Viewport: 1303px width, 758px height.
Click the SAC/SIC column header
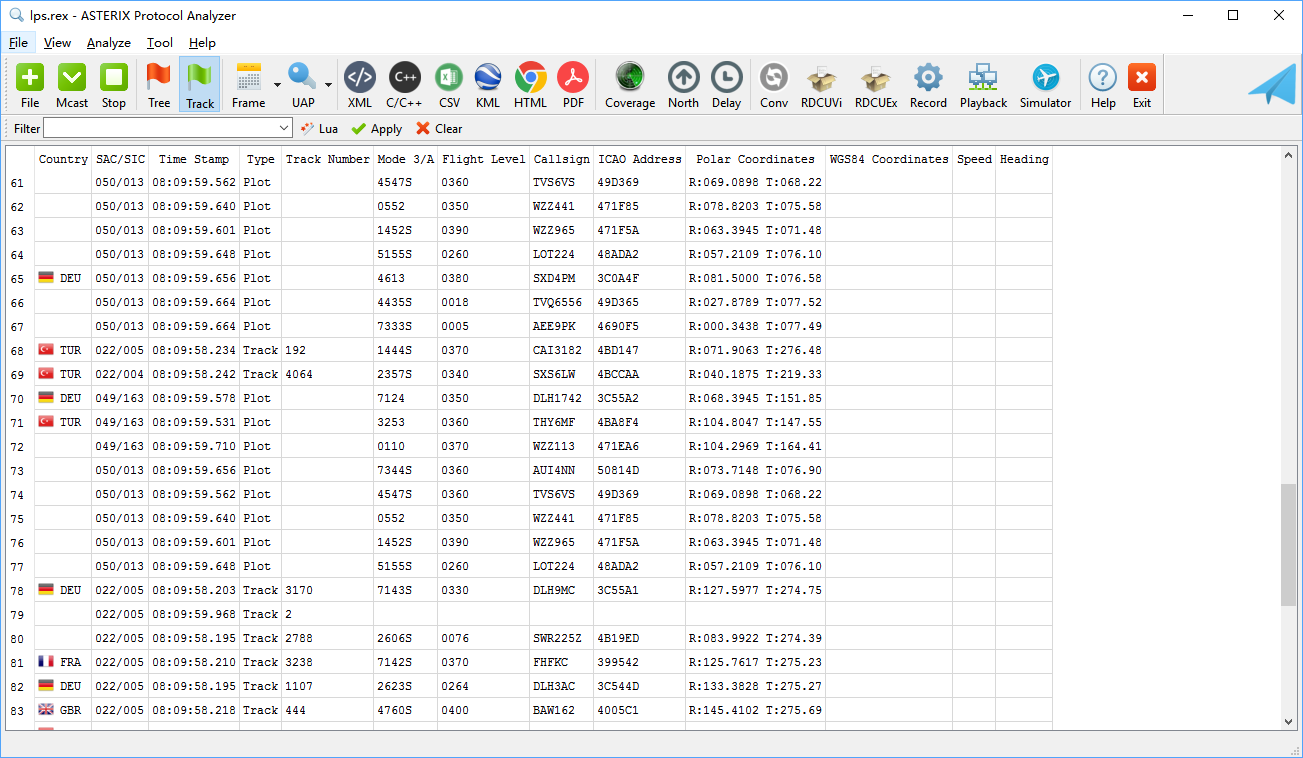(120, 159)
